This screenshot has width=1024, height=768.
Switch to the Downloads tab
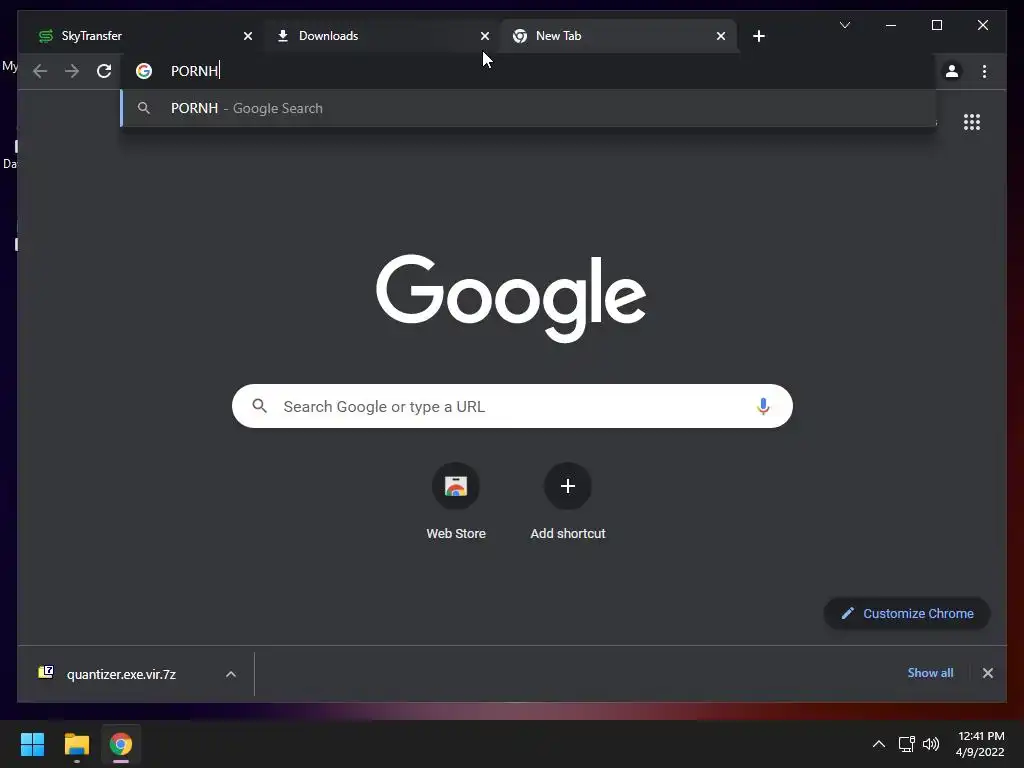coord(382,36)
